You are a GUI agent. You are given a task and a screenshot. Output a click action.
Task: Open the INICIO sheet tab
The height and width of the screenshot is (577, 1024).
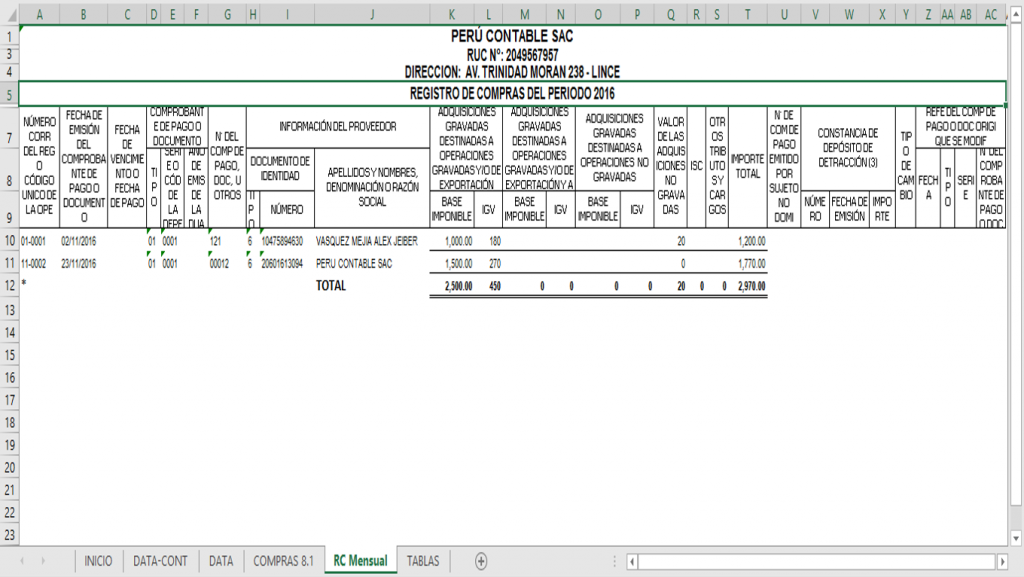(x=98, y=561)
